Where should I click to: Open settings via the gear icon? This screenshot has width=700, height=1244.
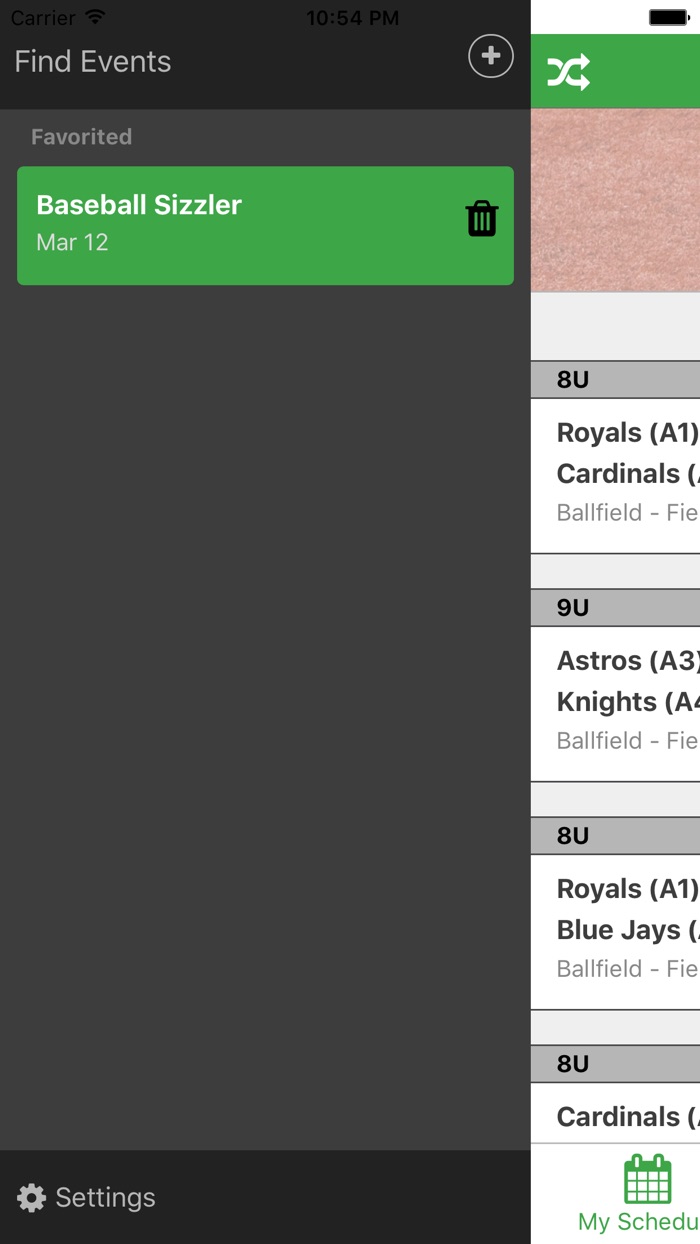click(x=32, y=1197)
